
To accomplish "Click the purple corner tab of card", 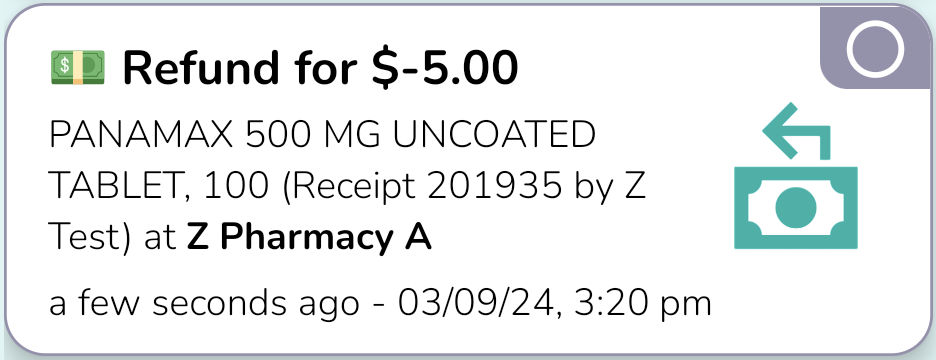I will coord(875,48).
